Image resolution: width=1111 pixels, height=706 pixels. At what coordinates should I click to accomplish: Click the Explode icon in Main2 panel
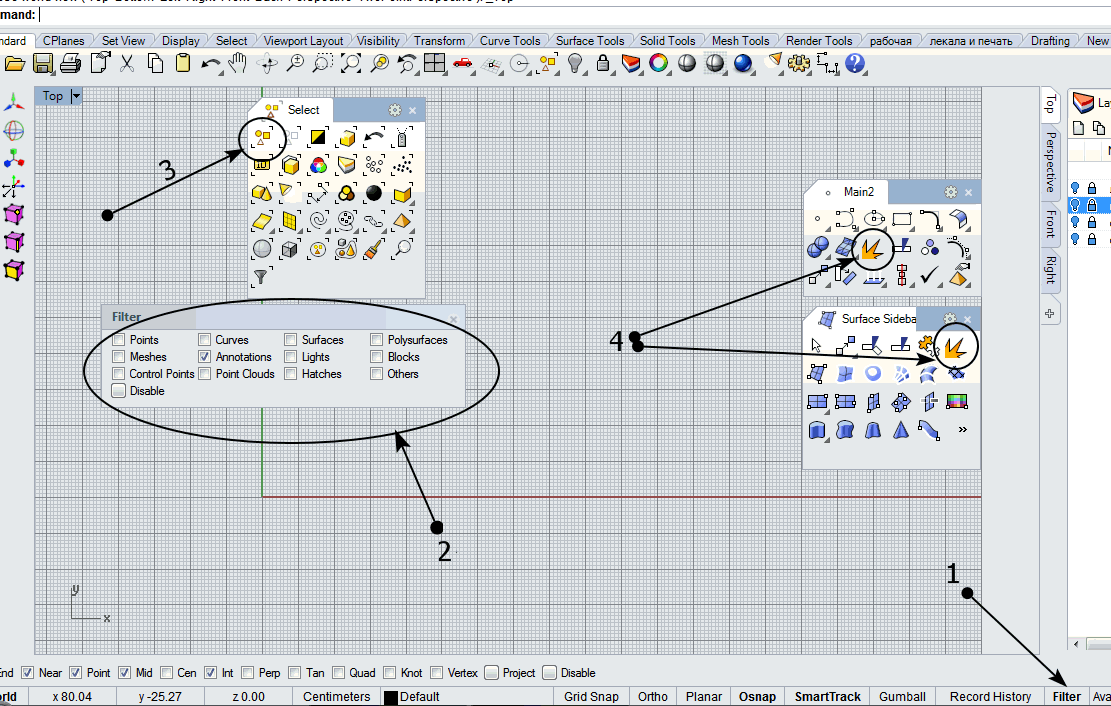[x=873, y=247]
